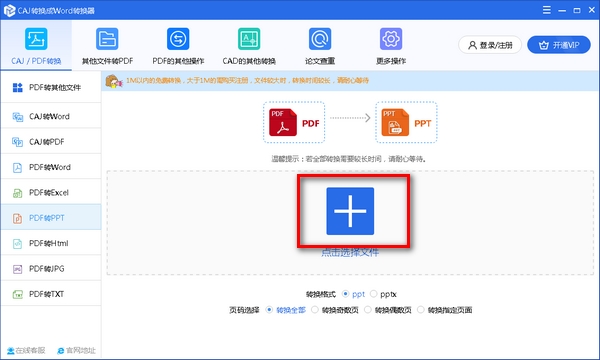The height and width of the screenshot is (360, 600).
Task: Select 转换全部 page option
Action: click(x=286, y=310)
